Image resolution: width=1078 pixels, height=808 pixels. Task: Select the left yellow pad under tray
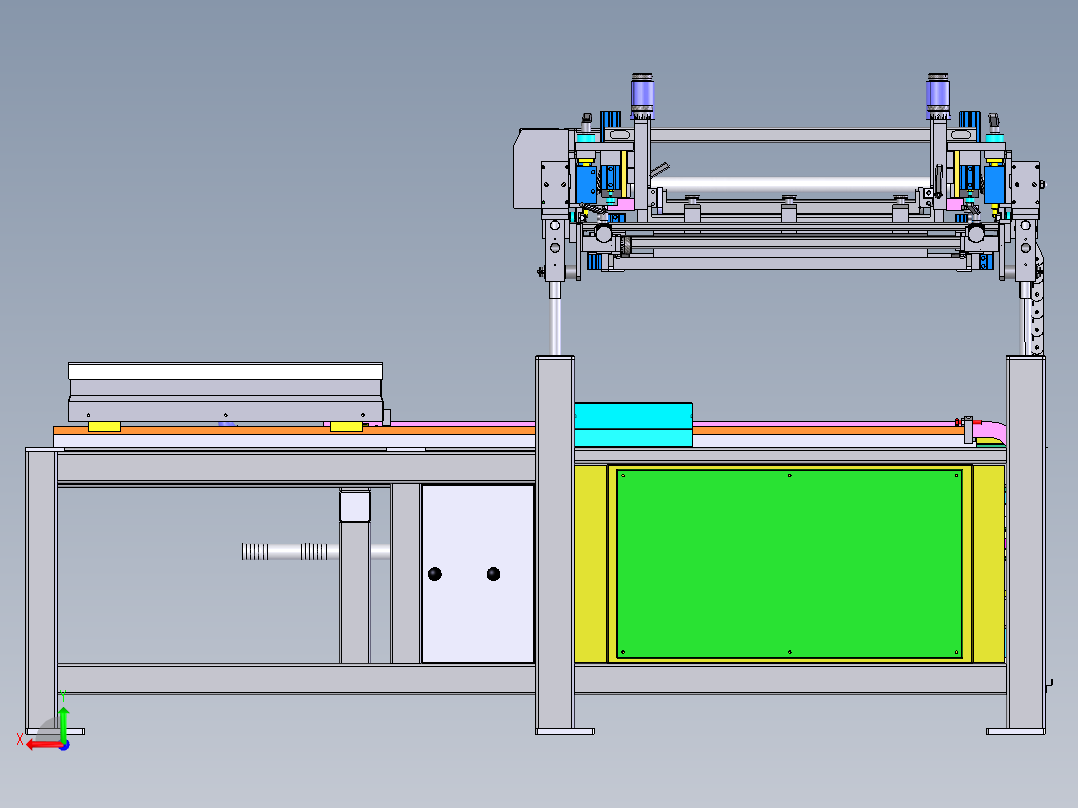pos(104,427)
